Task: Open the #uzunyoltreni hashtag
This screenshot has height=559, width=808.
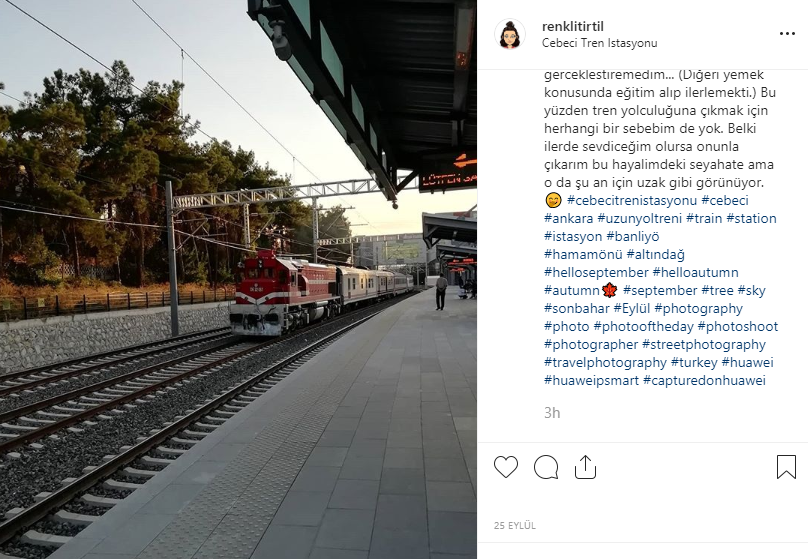Action: tap(639, 218)
